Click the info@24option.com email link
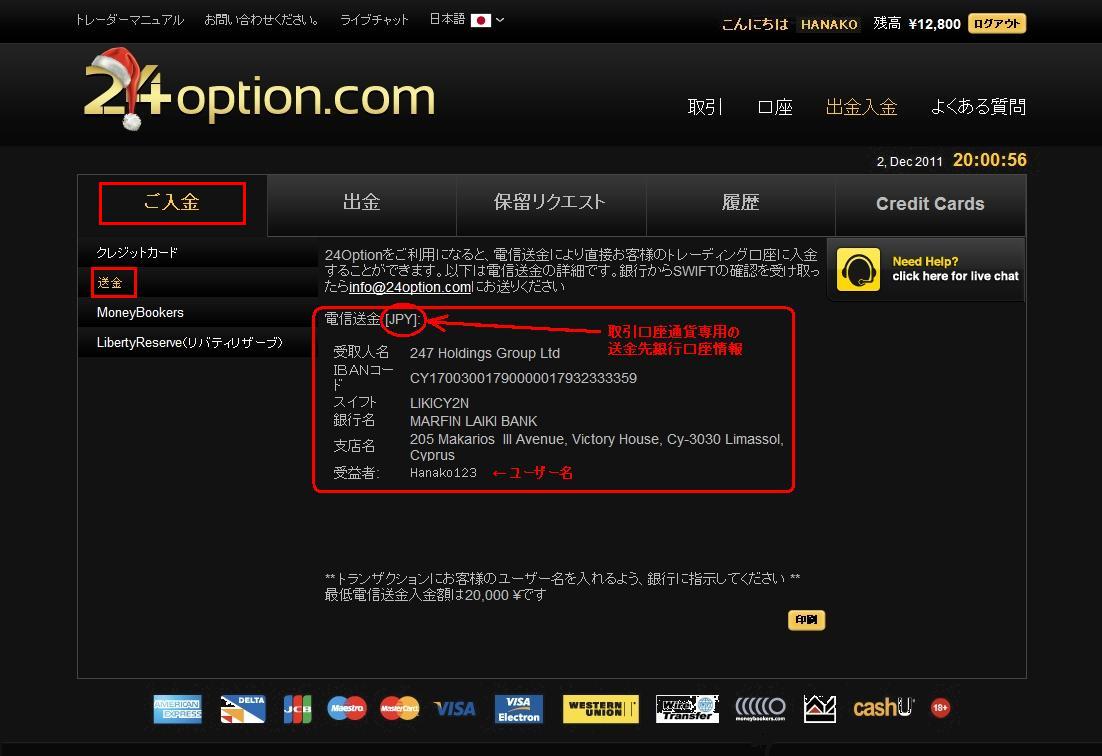This screenshot has width=1102, height=756. (x=410, y=287)
